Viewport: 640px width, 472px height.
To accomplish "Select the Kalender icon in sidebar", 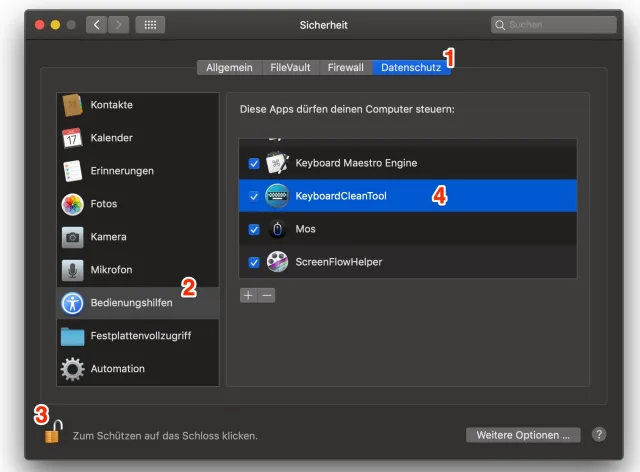I will pos(73,138).
